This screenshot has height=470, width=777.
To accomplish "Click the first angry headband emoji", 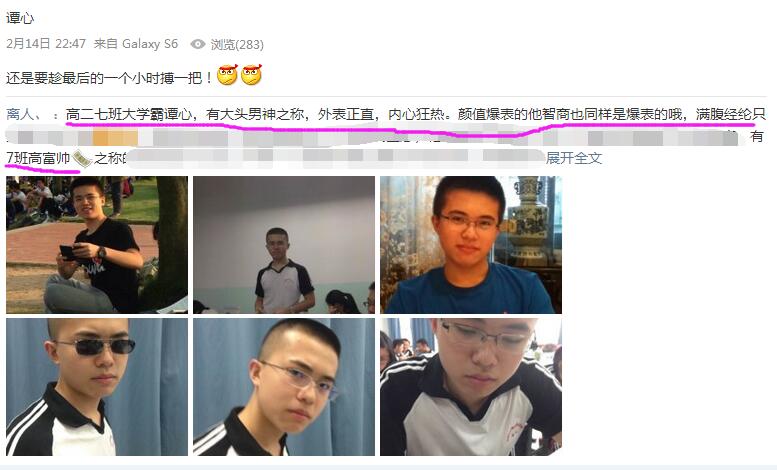I will (x=227, y=75).
